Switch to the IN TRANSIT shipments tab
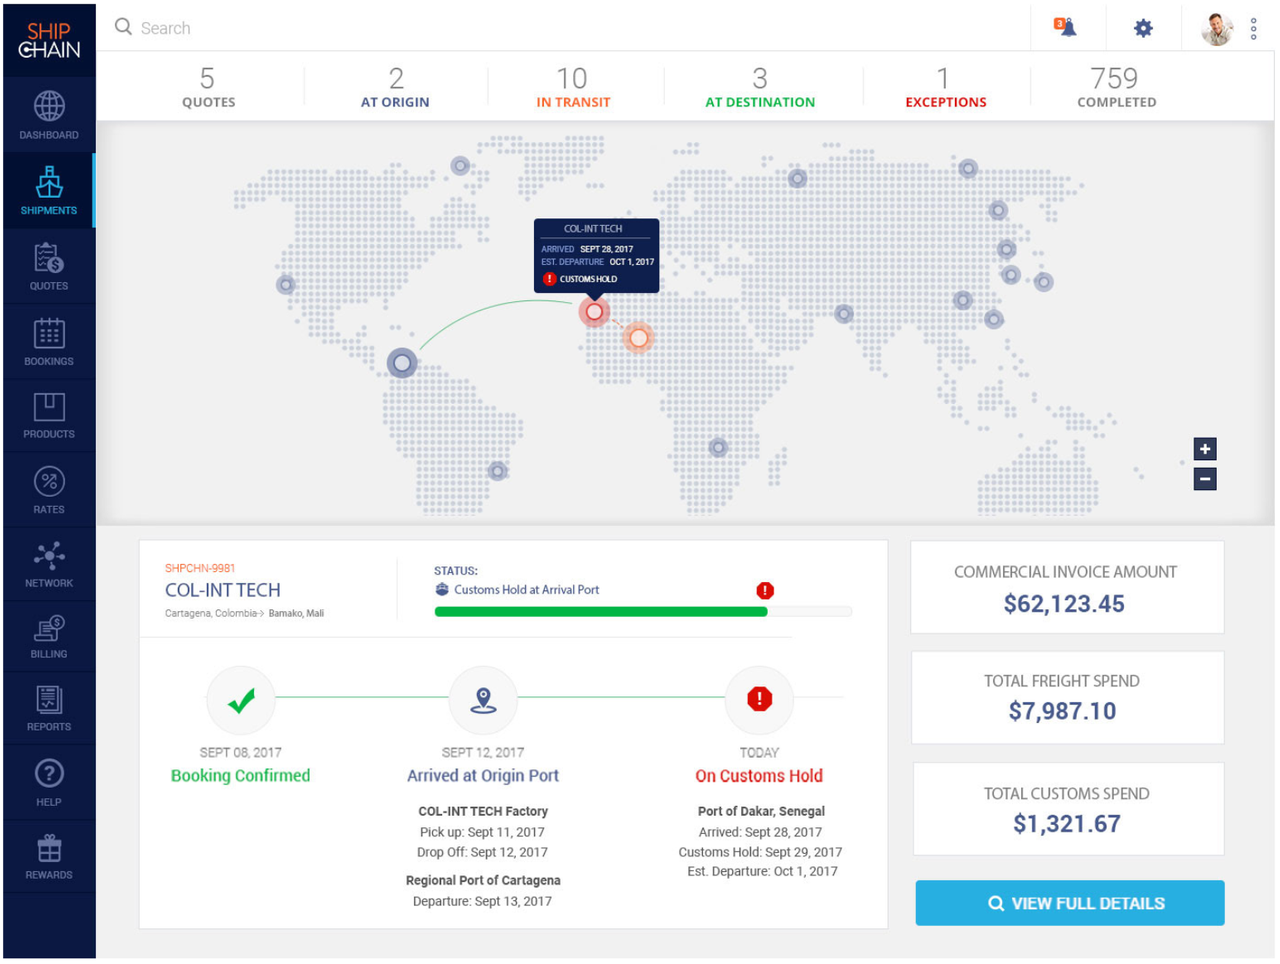The width and height of the screenshot is (1280, 964). pos(573,88)
